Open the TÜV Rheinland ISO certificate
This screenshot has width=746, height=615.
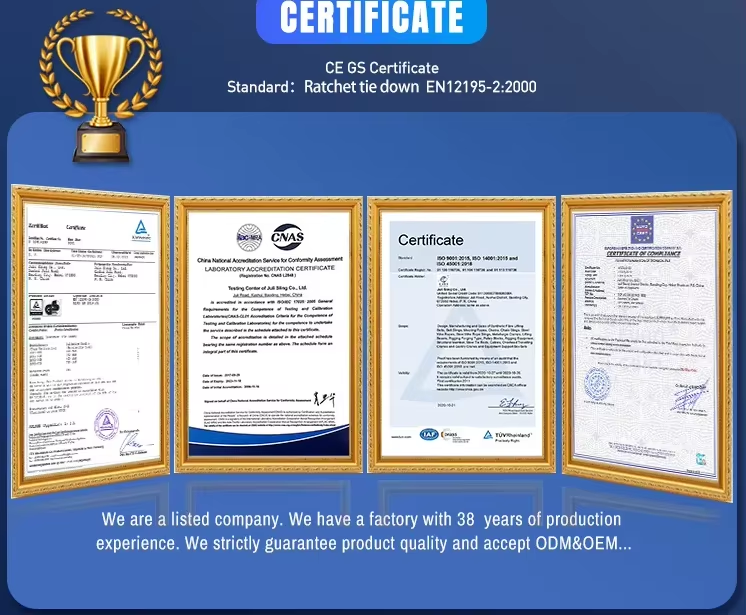coord(461,334)
